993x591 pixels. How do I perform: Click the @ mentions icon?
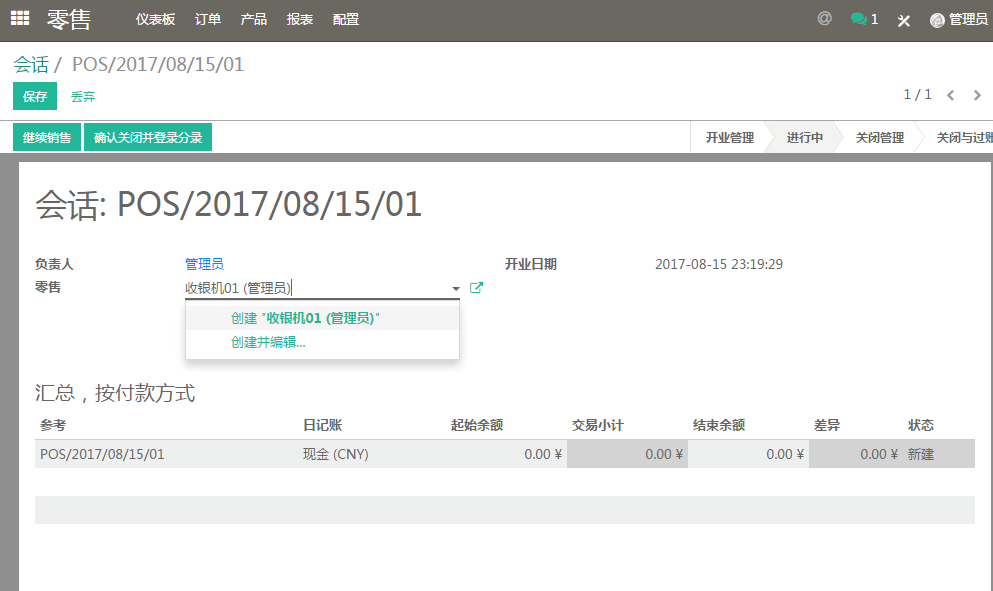[824, 19]
